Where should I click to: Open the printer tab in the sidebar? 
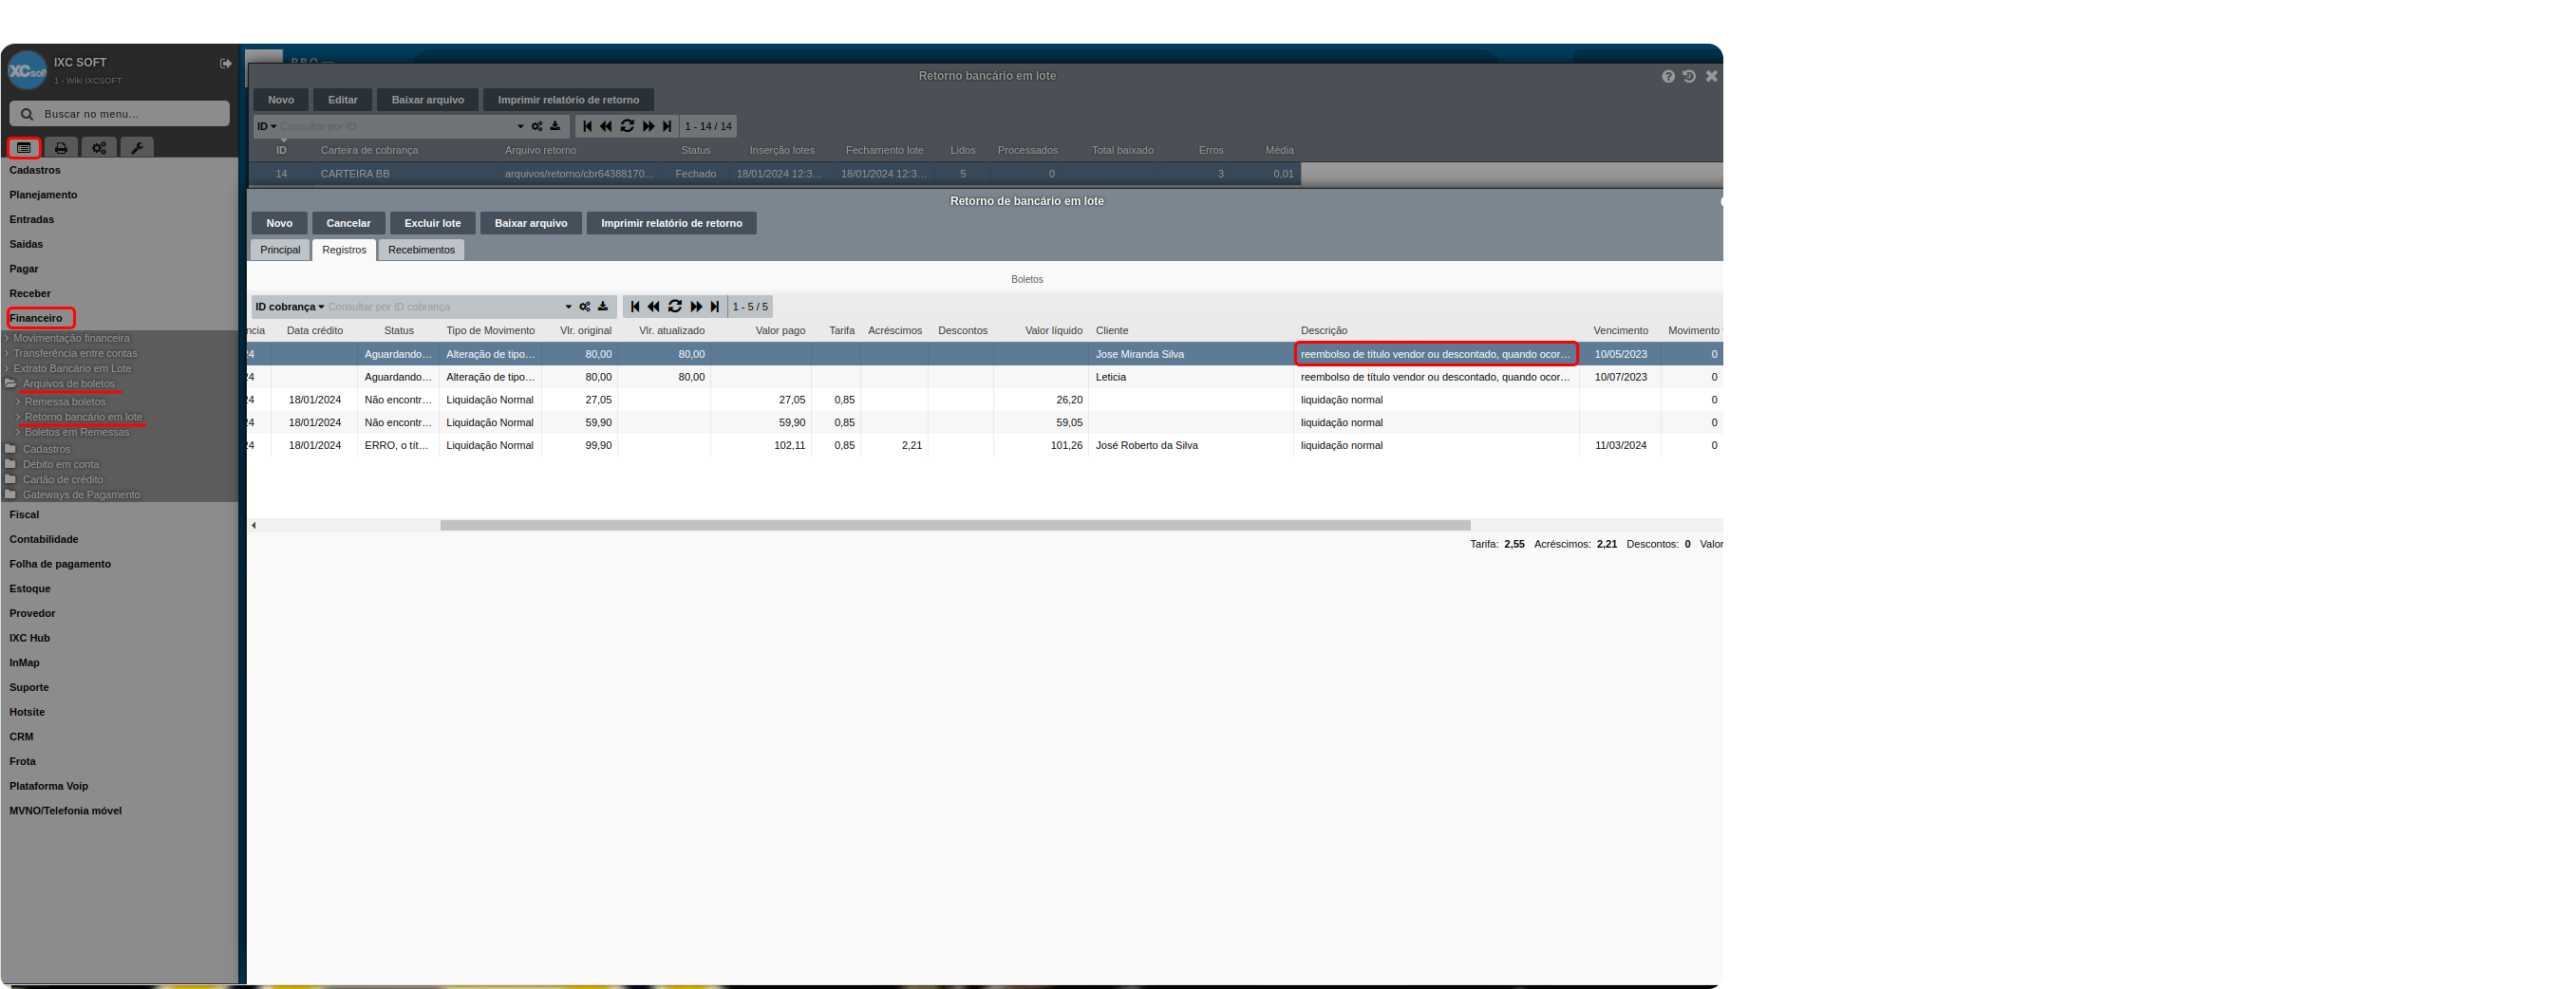pos(61,148)
